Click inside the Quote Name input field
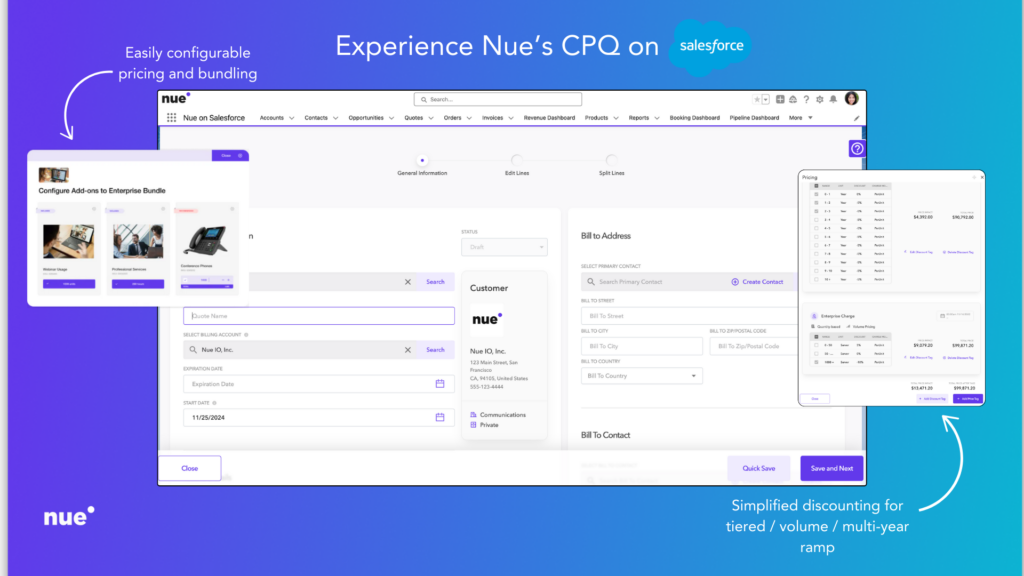 (x=318, y=316)
